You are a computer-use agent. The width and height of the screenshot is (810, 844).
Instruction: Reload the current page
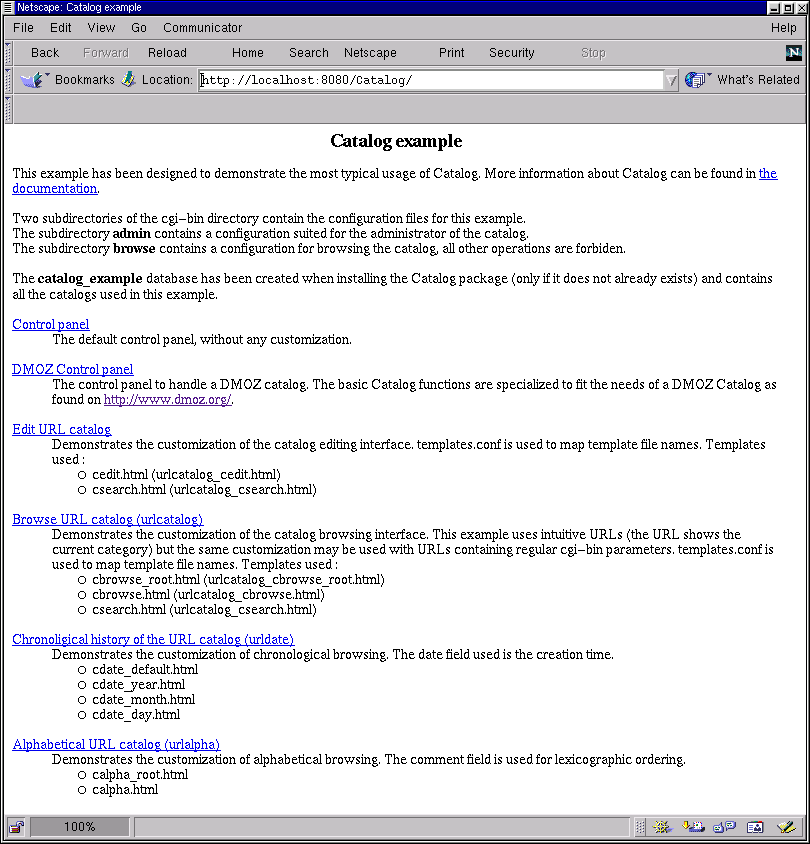pyautogui.click(x=166, y=52)
